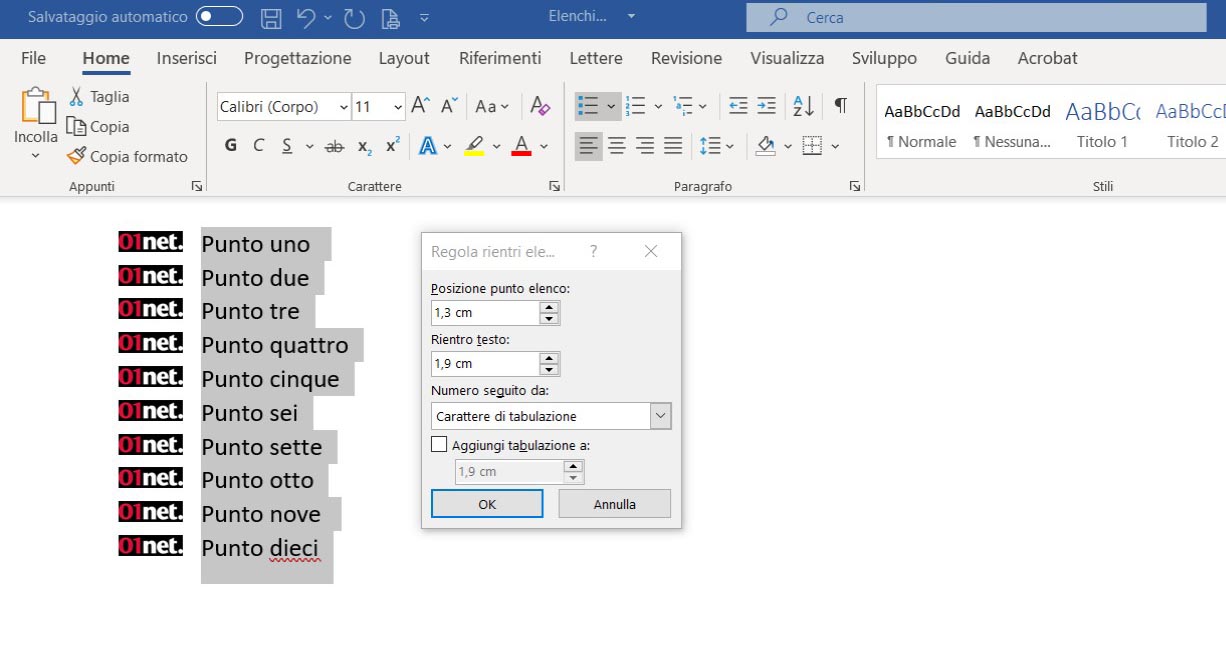1226x650 pixels.
Task: Click the Rientro testo input field
Action: point(485,364)
